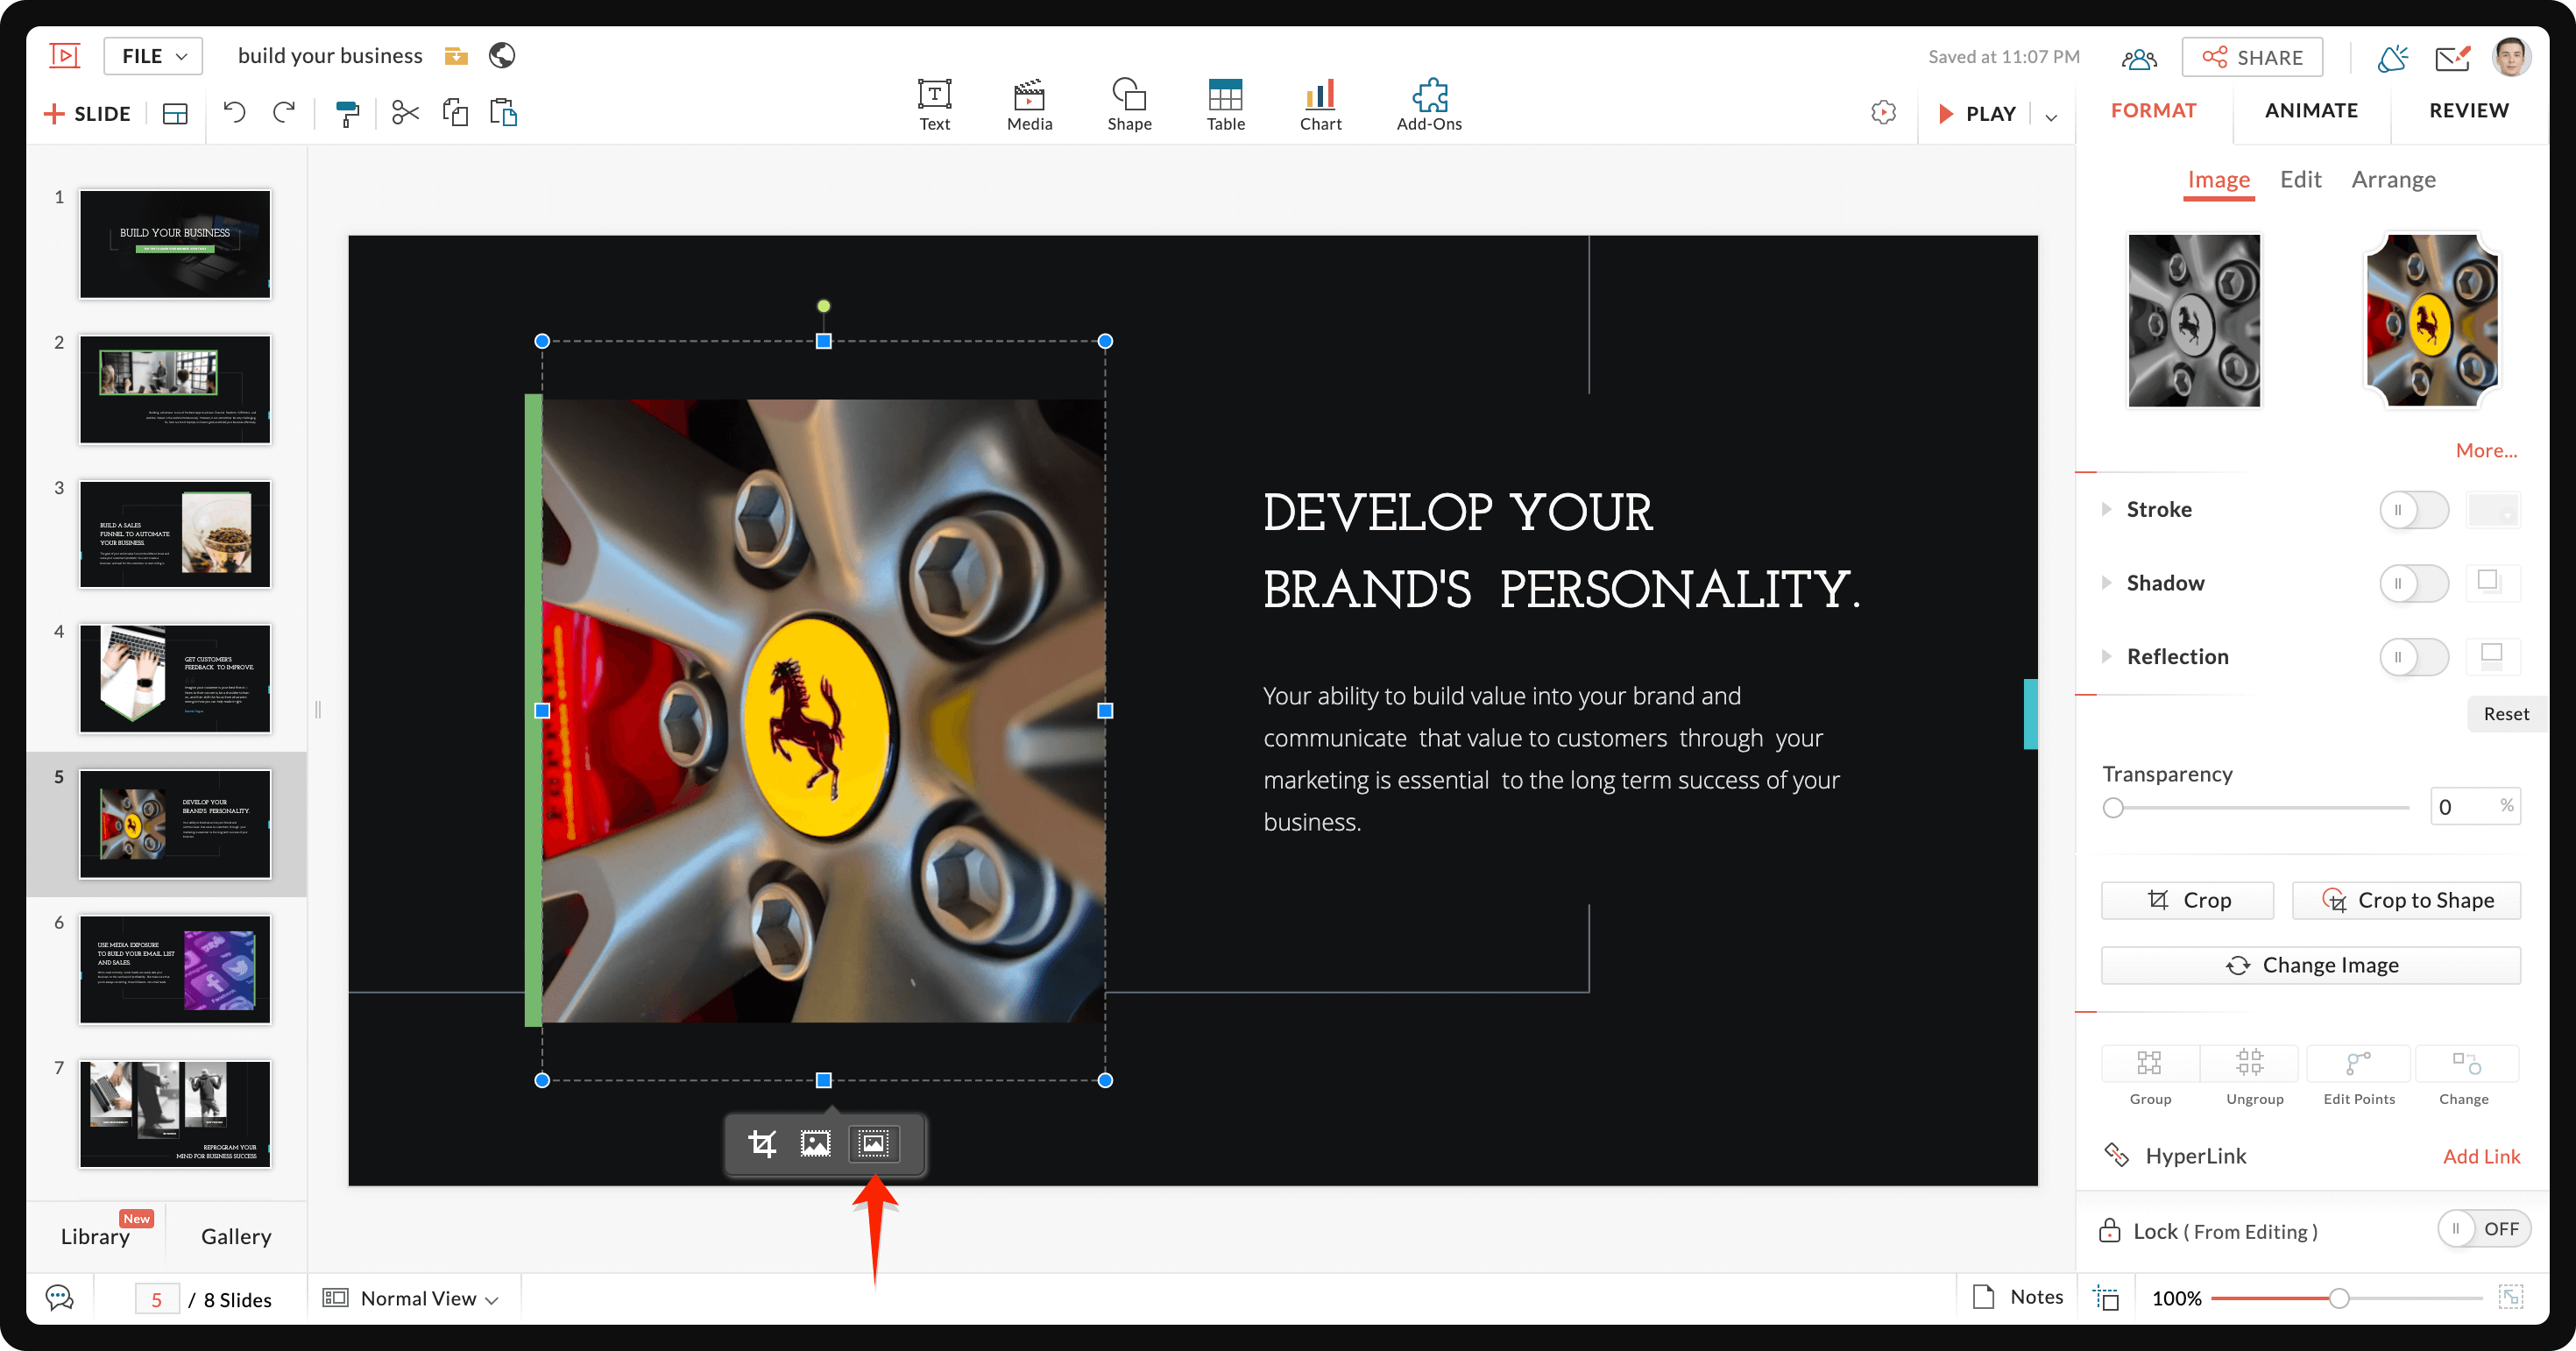Enable the Stroke toggle
This screenshot has height=1351, width=2576.
click(x=2412, y=510)
